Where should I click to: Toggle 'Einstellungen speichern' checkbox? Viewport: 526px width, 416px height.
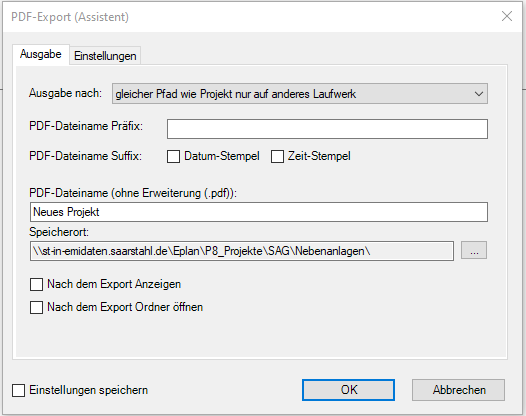pyautogui.click(x=18, y=390)
